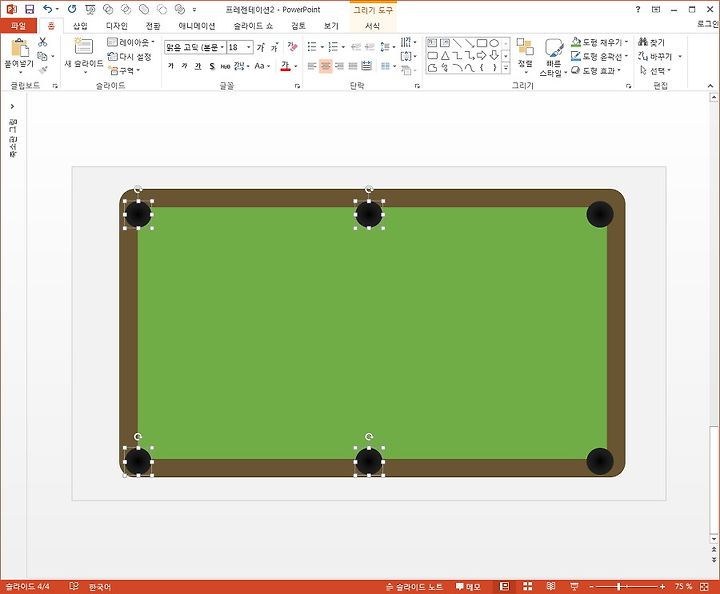The width and height of the screenshot is (720, 594).
Task: Open the File tab
Action: [18, 26]
